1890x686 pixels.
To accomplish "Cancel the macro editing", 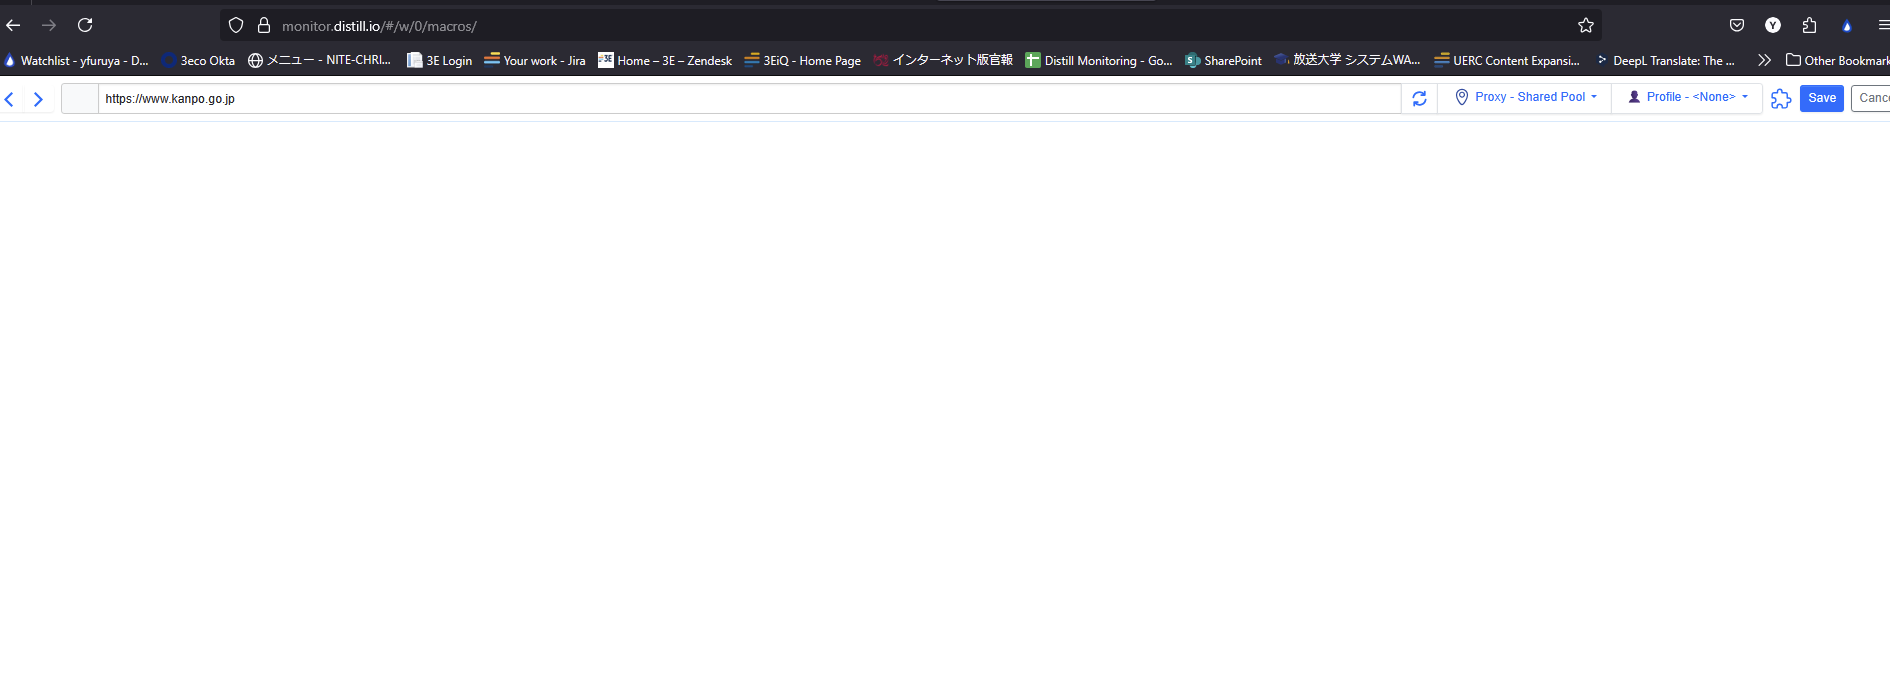I will (x=1871, y=98).
